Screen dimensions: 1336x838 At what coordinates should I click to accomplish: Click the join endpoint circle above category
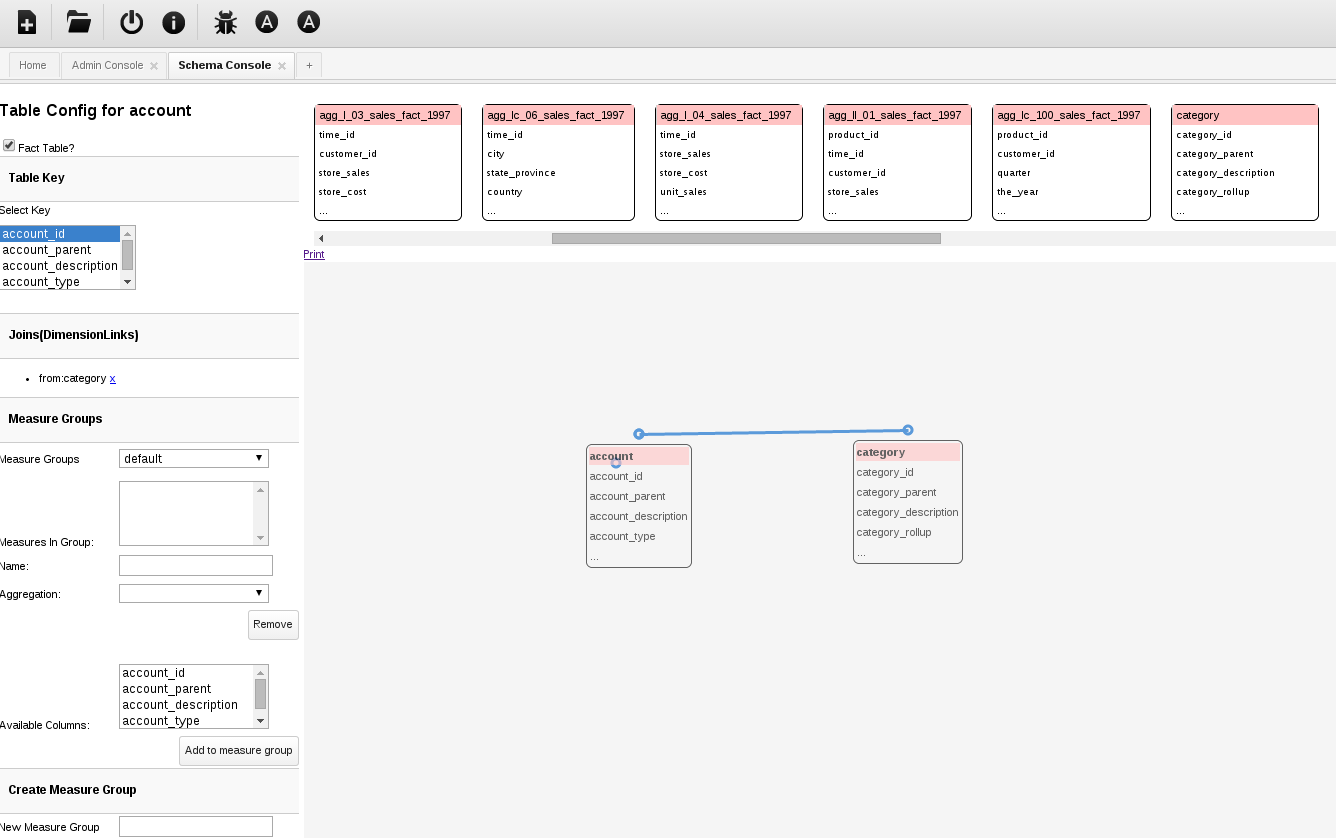point(908,430)
